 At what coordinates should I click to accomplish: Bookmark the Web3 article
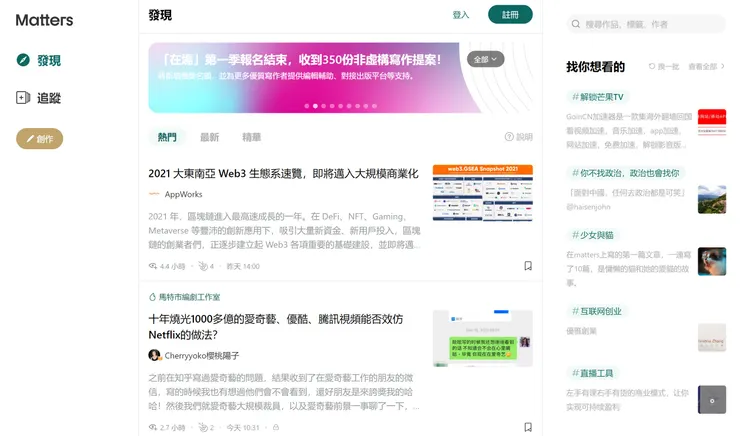click(x=528, y=266)
